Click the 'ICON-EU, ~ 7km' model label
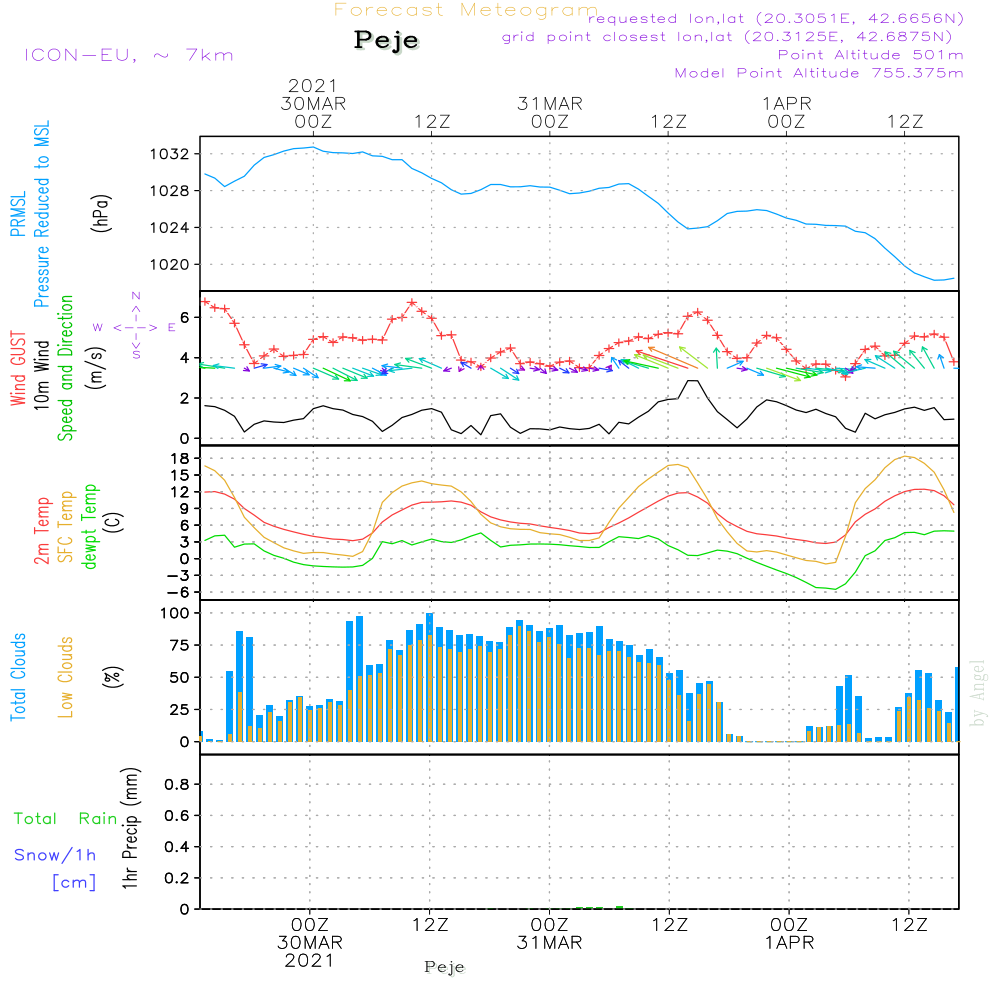1000x1000 pixels. tap(129, 55)
